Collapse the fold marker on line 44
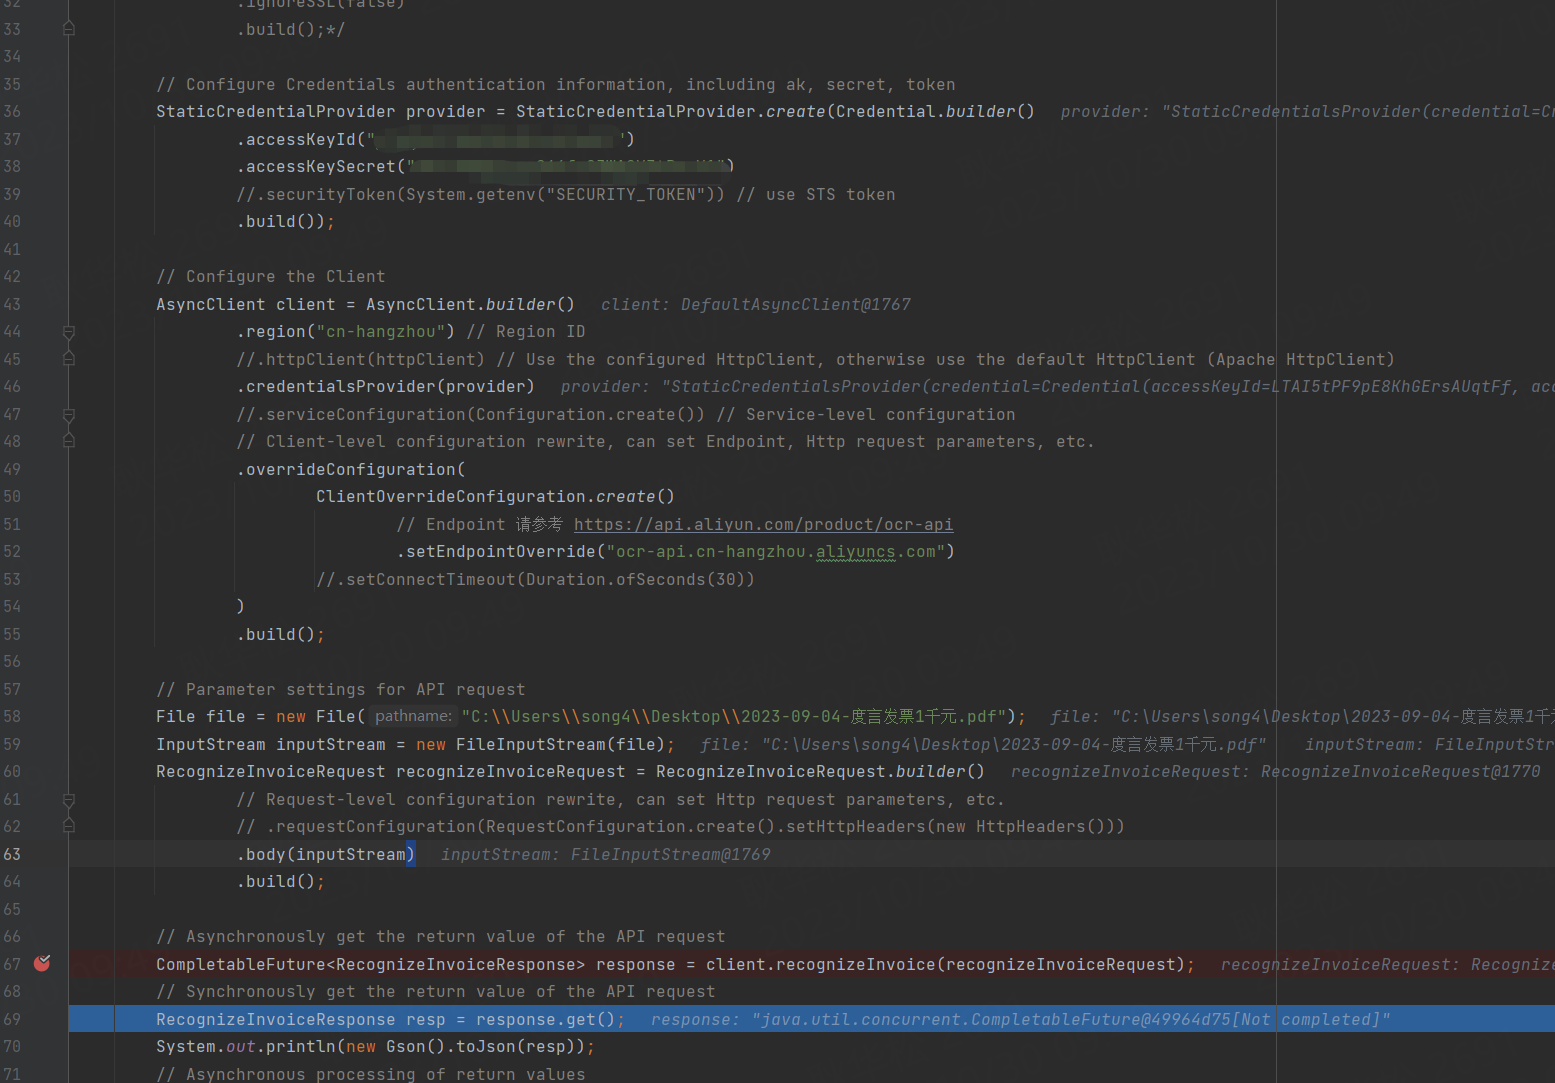Screen dimensions: 1555x1083 point(69,332)
